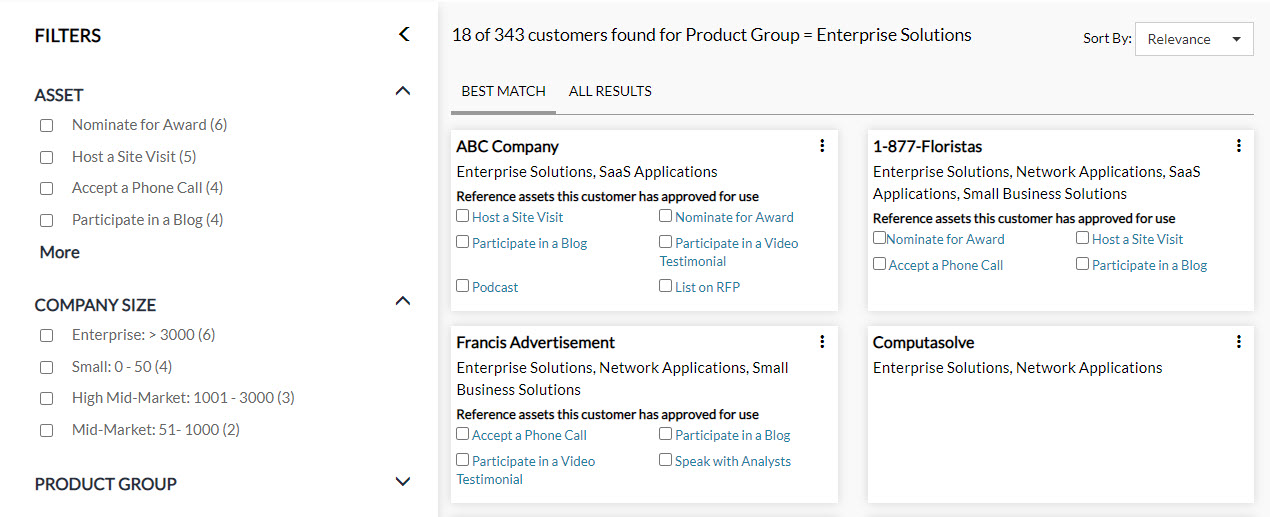
Task: Enable the Enterprise > 3000 filter
Action: click(46, 336)
